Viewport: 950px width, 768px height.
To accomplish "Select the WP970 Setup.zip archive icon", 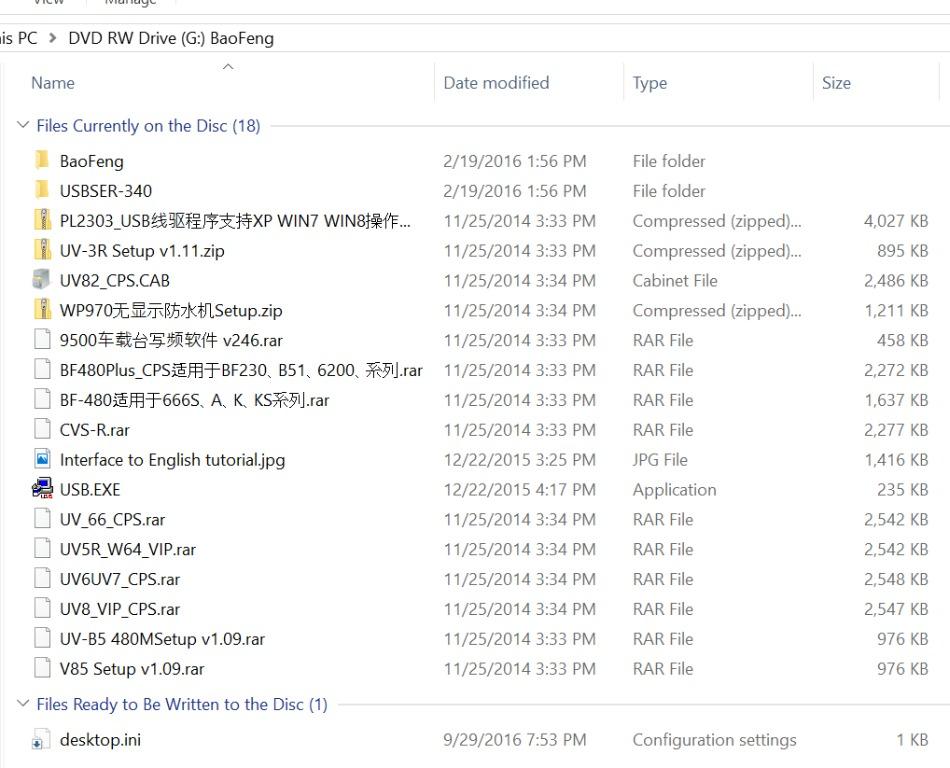I will click(42, 311).
